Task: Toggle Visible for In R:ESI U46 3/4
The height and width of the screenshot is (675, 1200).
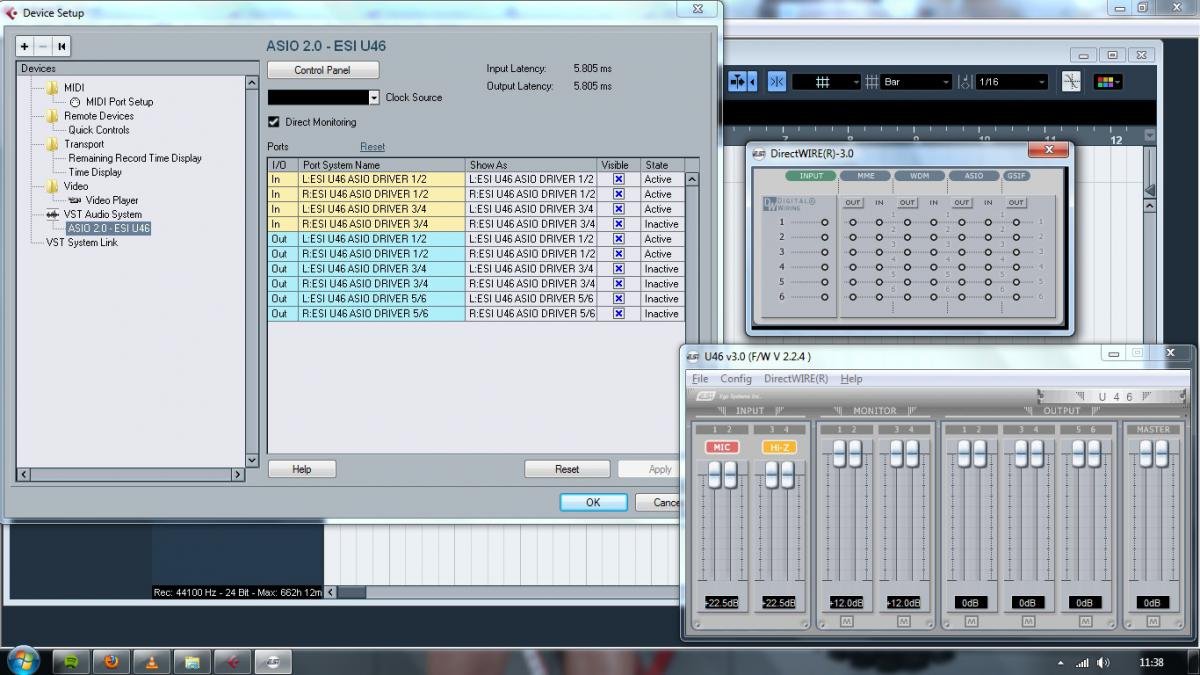Action: pos(619,224)
